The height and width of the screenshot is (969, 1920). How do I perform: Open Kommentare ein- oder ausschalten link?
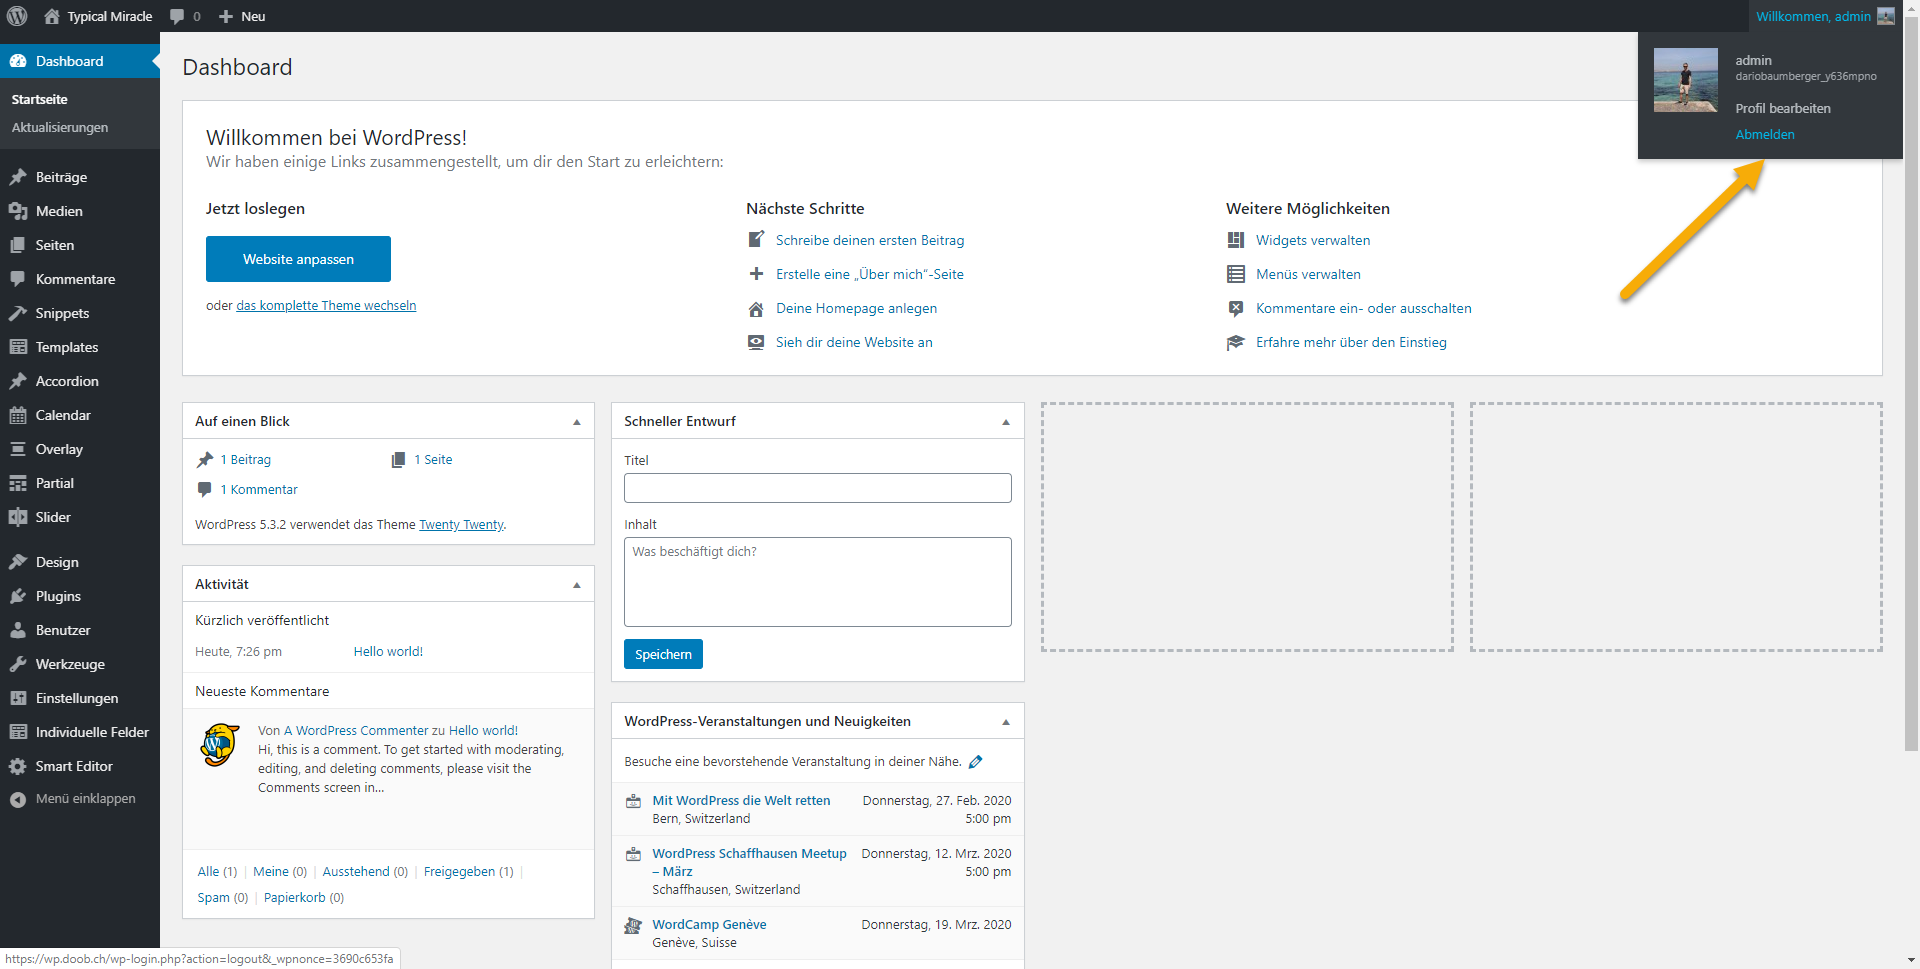tap(1364, 308)
